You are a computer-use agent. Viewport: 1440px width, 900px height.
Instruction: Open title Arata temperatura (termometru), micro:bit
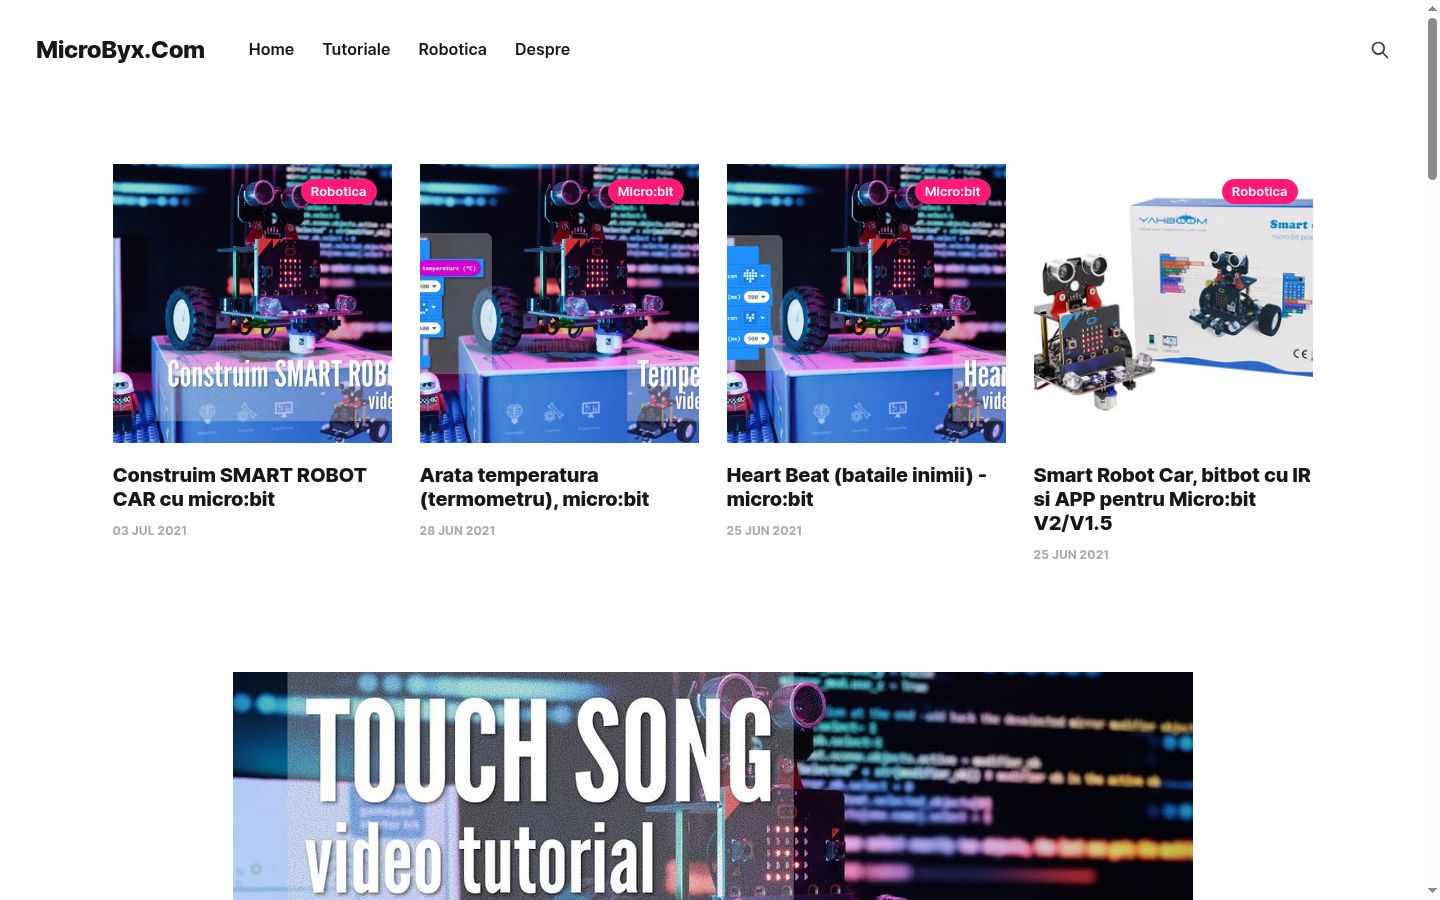[x=534, y=487]
